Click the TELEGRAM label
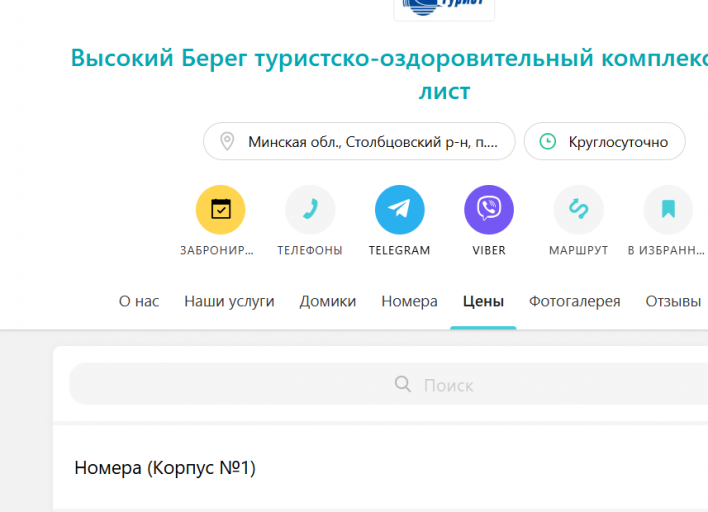The width and height of the screenshot is (708, 512). coord(400,250)
